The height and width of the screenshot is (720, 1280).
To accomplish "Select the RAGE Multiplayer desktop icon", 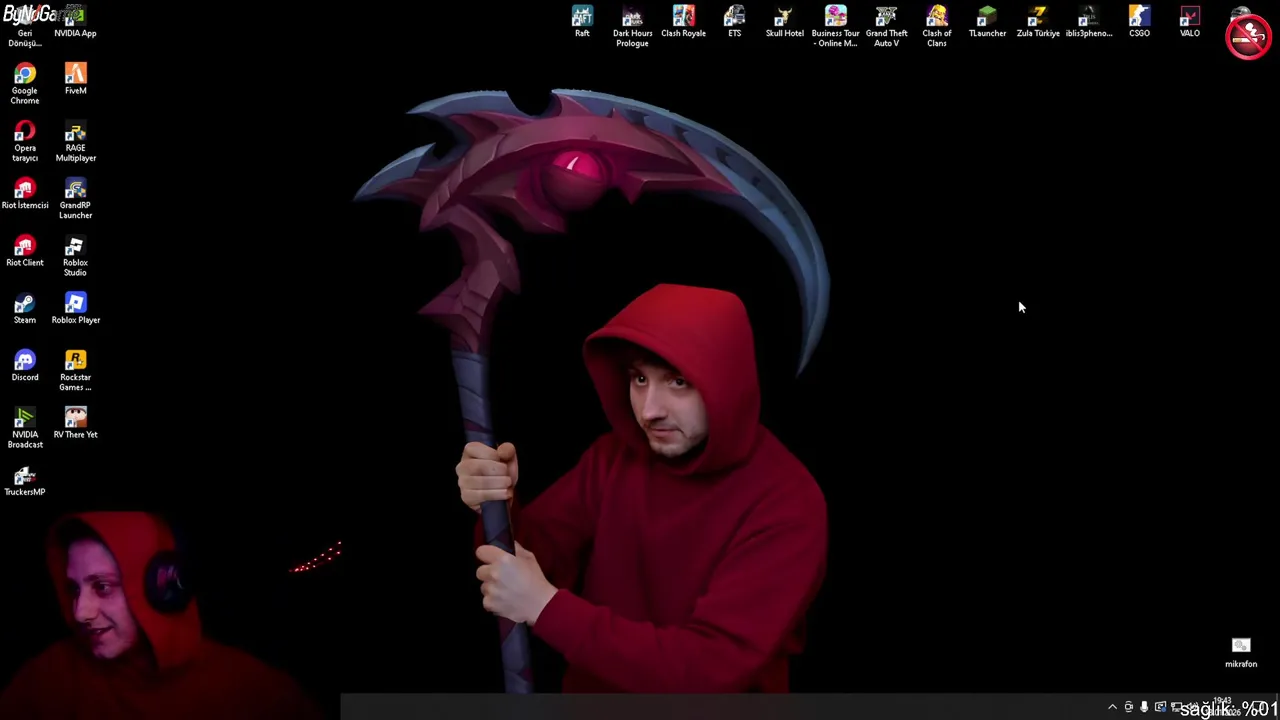I will (75, 141).
